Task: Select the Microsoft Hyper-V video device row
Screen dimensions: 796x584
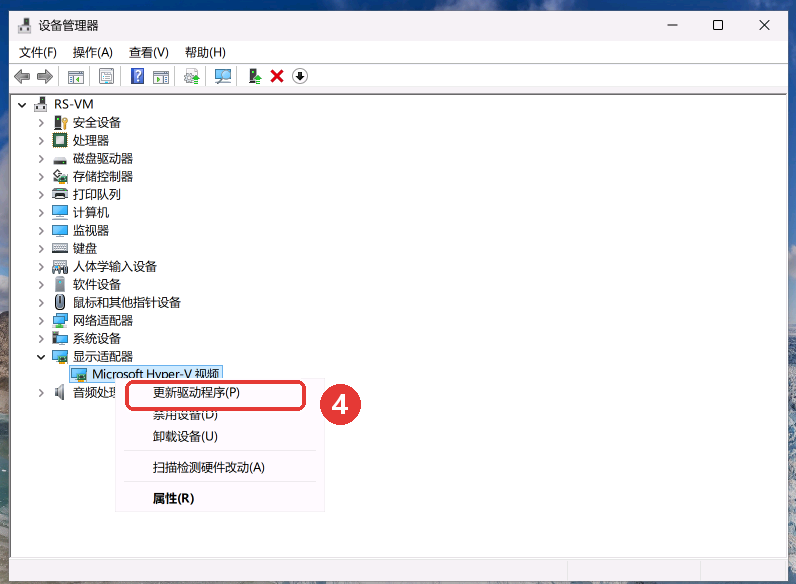Action: pyautogui.click(x=146, y=374)
